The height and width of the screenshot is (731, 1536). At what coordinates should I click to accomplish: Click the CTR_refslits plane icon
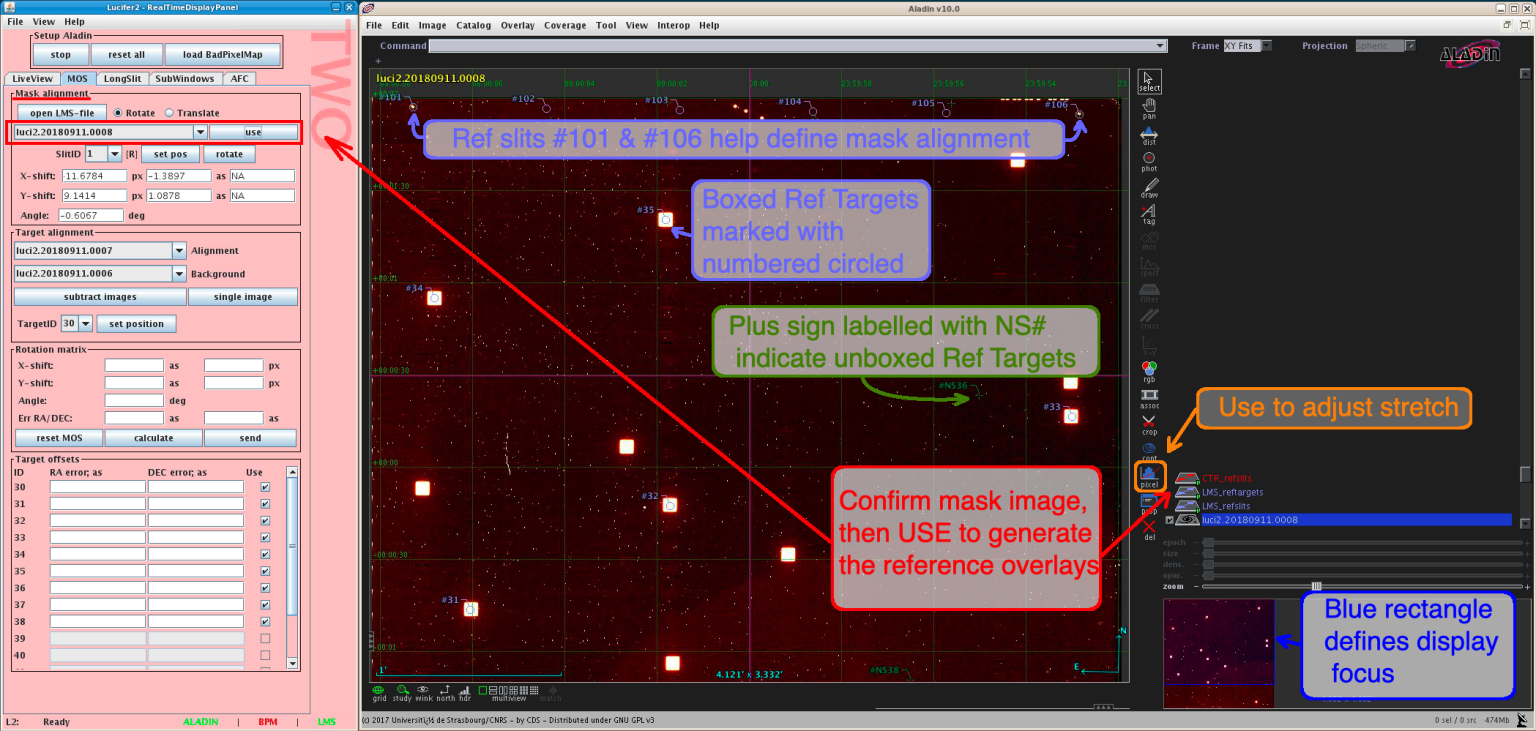pyautogui.click(x=1187, y=478)
